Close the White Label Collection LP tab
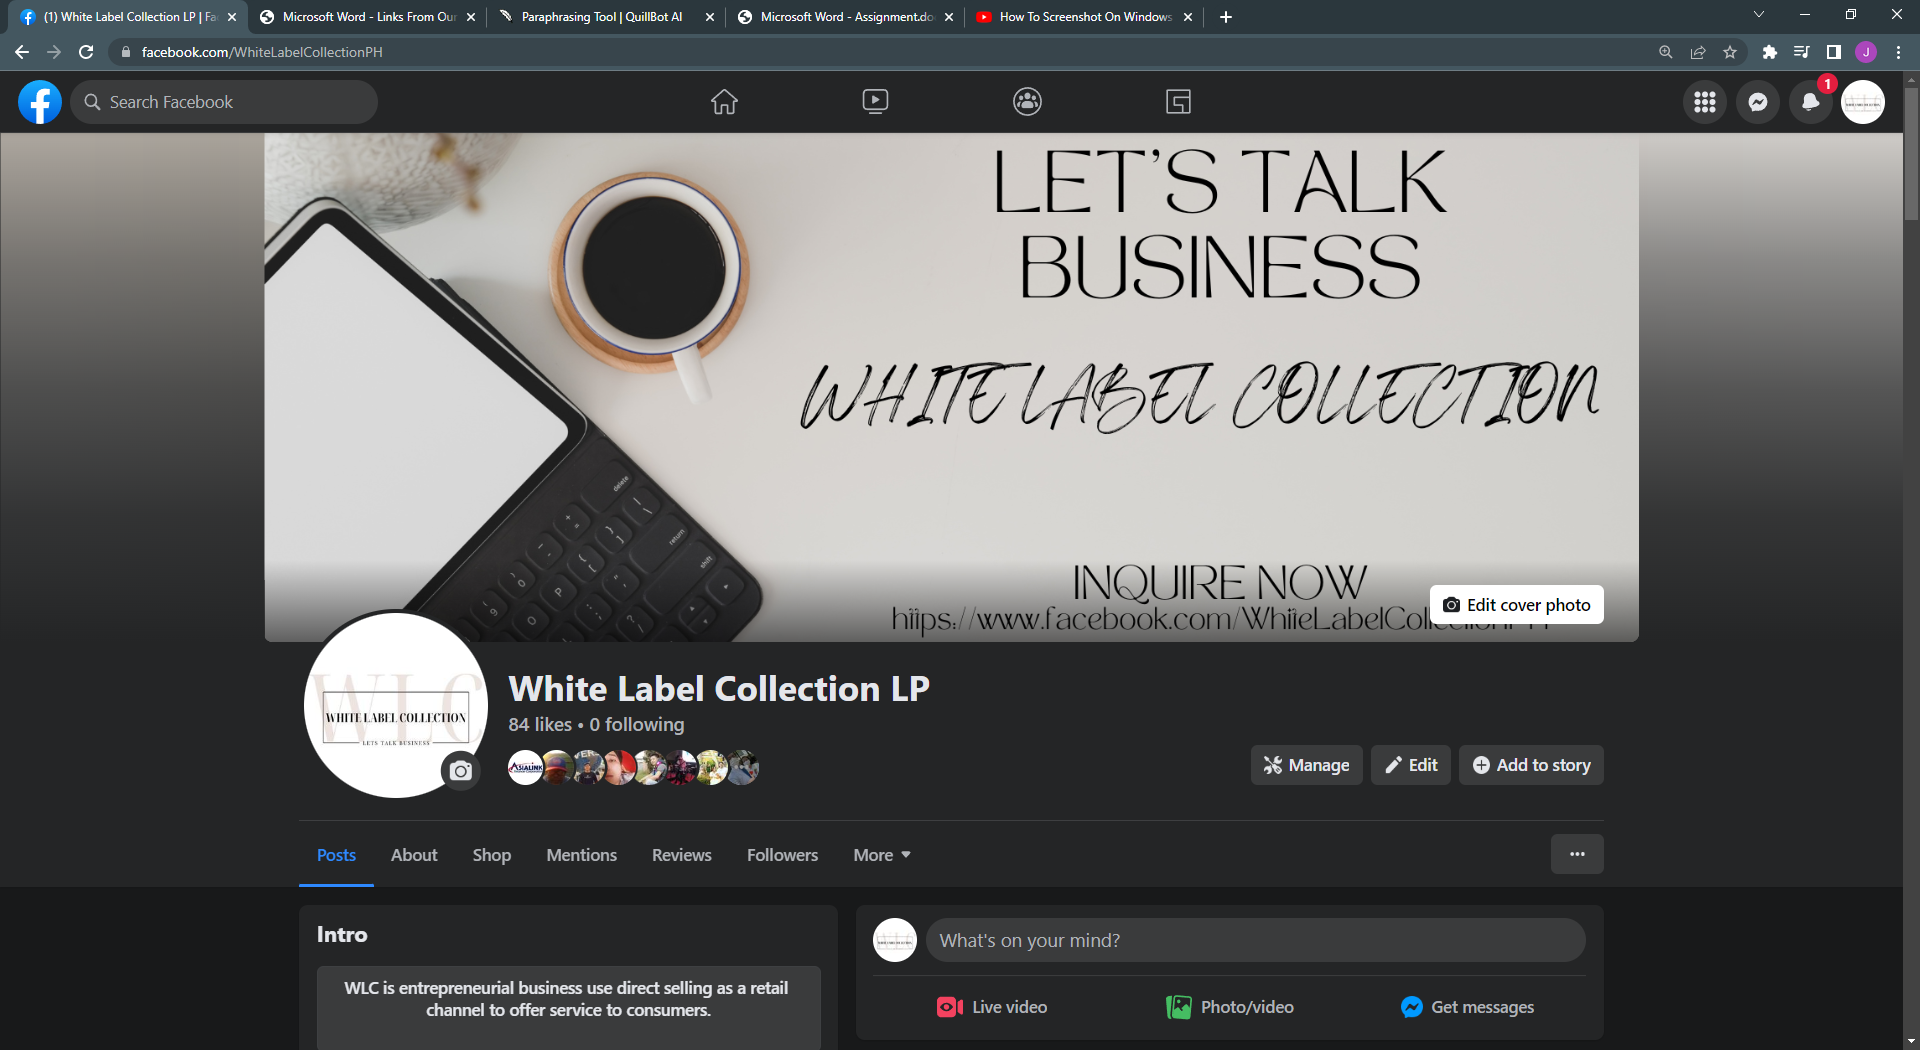 (x=232, y=17)
